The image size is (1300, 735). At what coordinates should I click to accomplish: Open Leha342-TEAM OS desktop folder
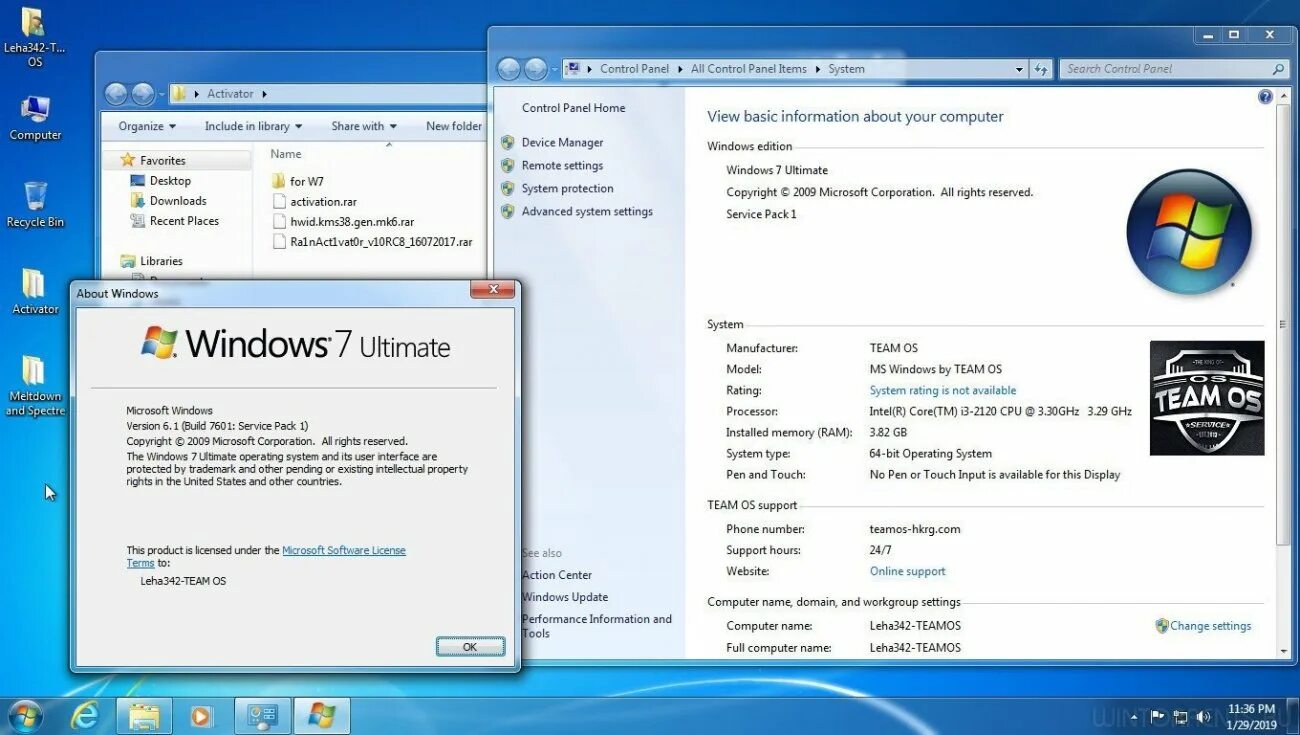click(34, 37)
